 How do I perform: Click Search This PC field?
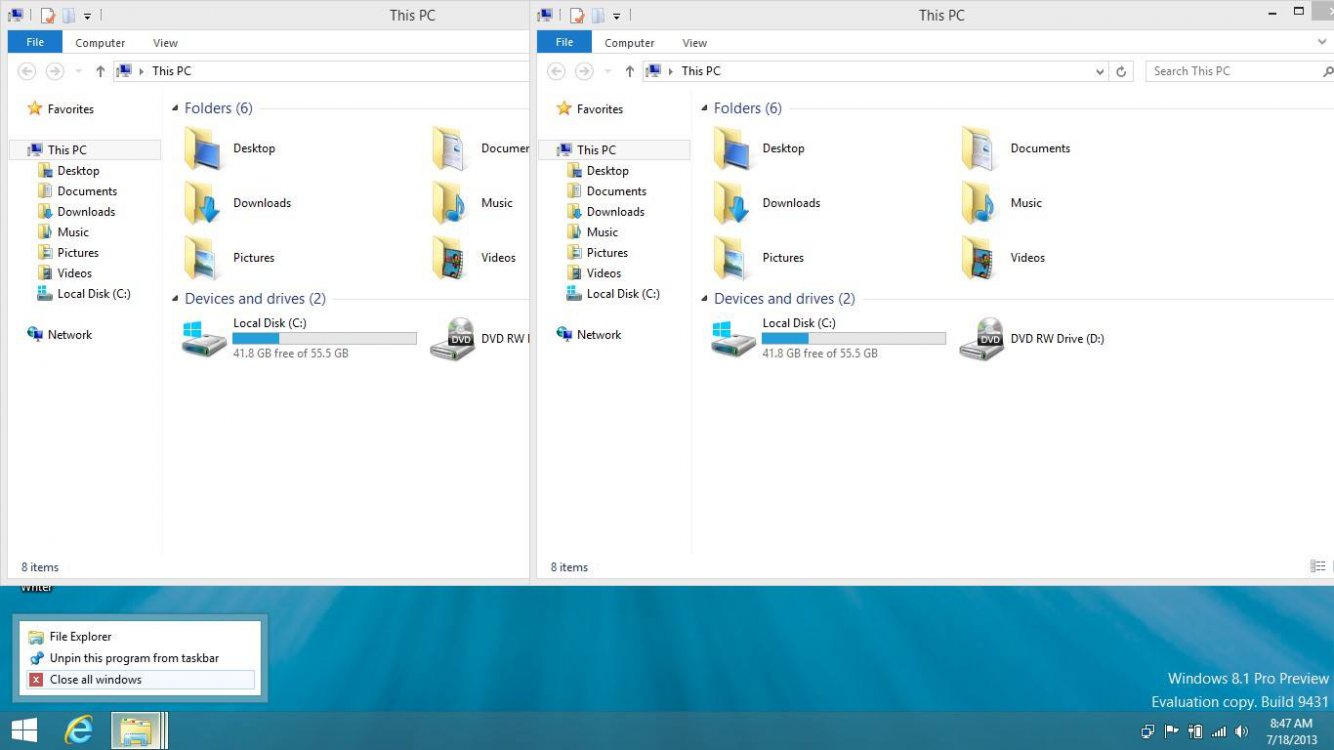pyautogui.click(x=1236, y=71)
